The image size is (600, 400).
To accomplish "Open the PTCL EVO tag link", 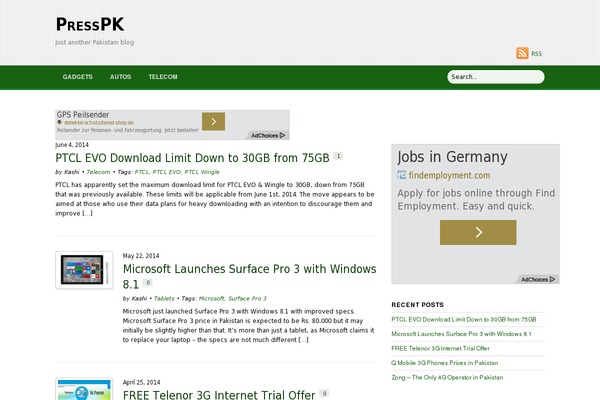I will click(x=166, y=172).
